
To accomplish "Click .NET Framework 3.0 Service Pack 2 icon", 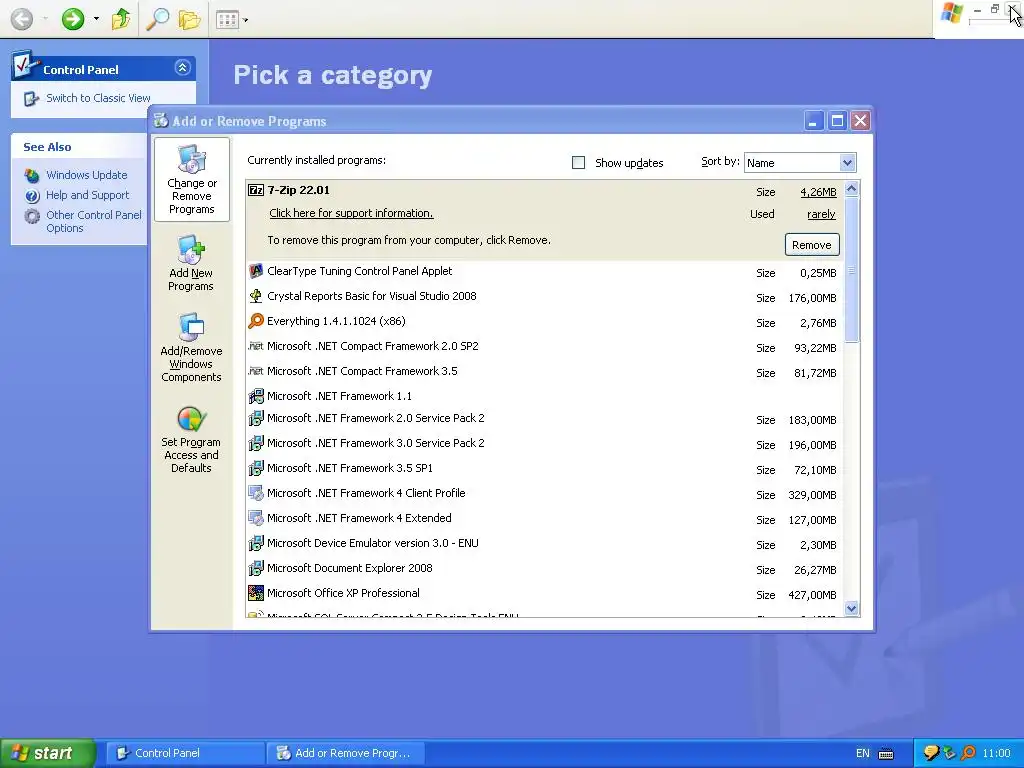I will [x=256, y=443].
